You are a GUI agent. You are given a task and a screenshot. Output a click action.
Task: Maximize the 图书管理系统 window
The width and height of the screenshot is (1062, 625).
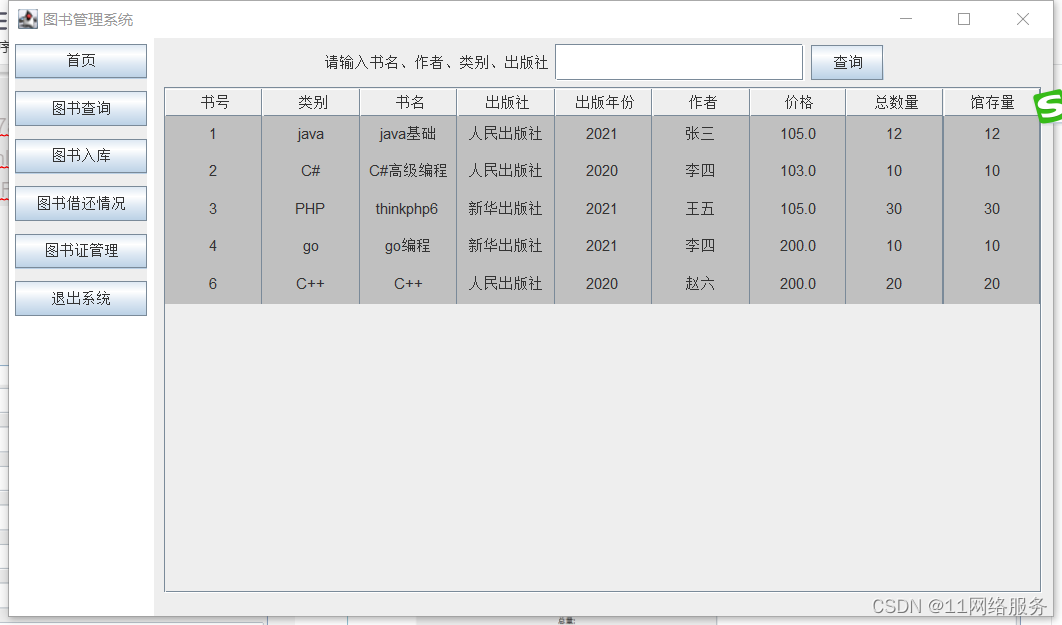[964, 19]
